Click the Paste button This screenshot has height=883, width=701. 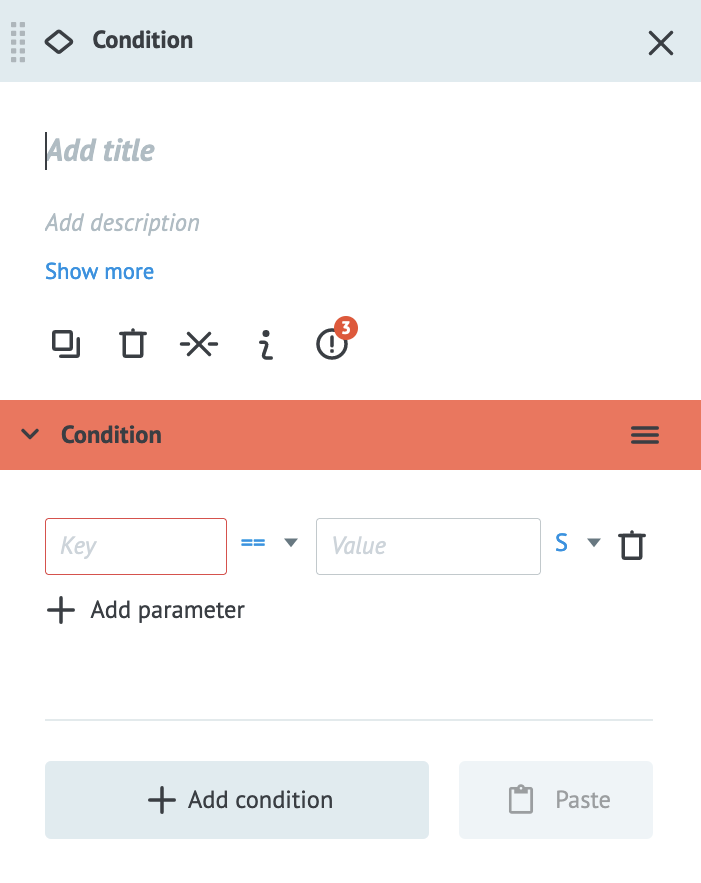coord(556,799)
